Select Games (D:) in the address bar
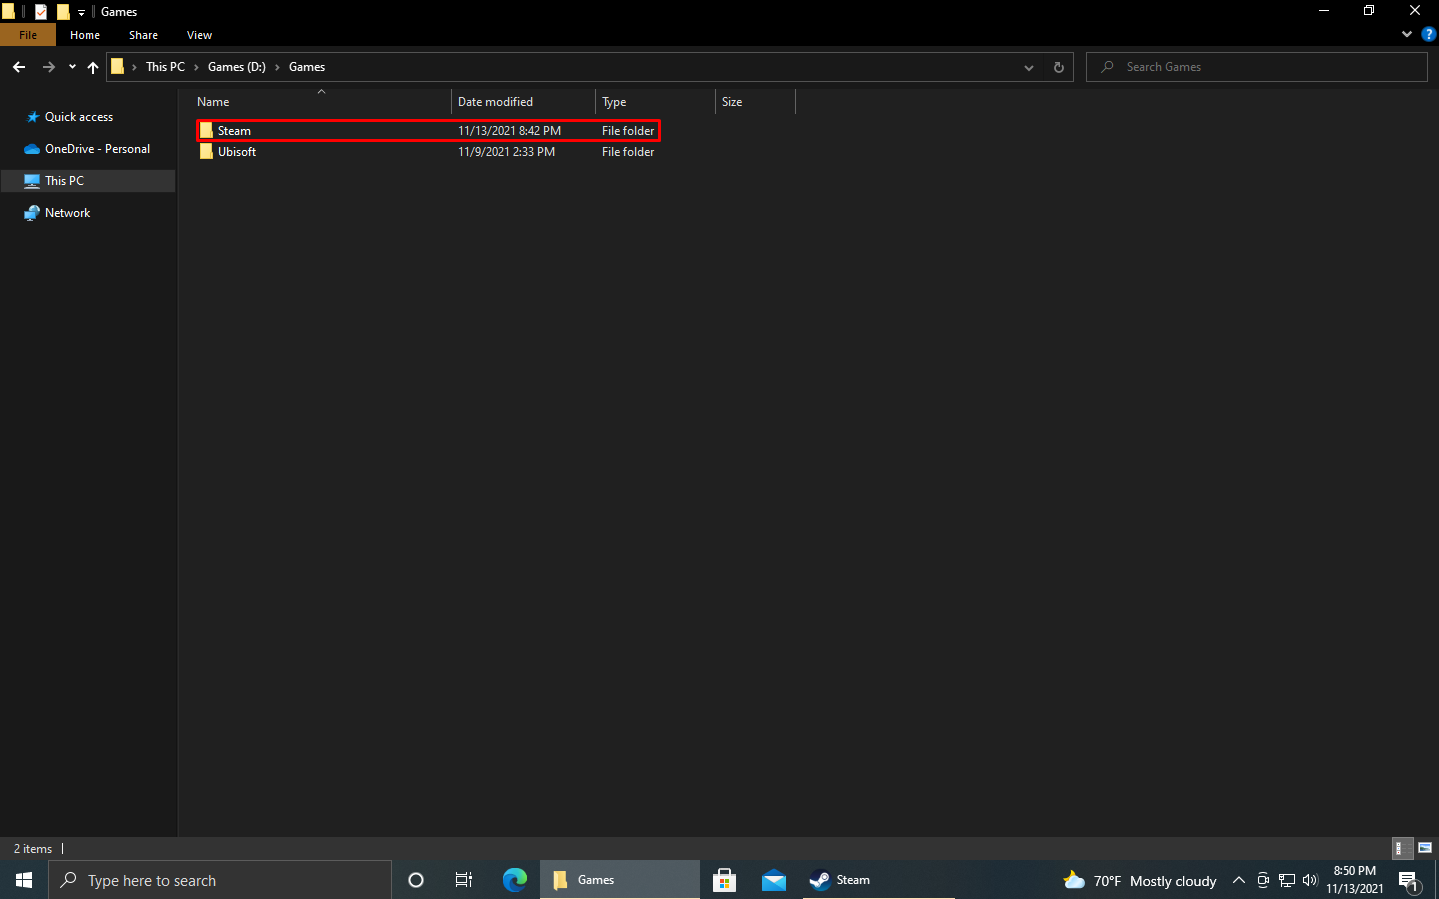The image size is (1439, 899). [237, 67]
